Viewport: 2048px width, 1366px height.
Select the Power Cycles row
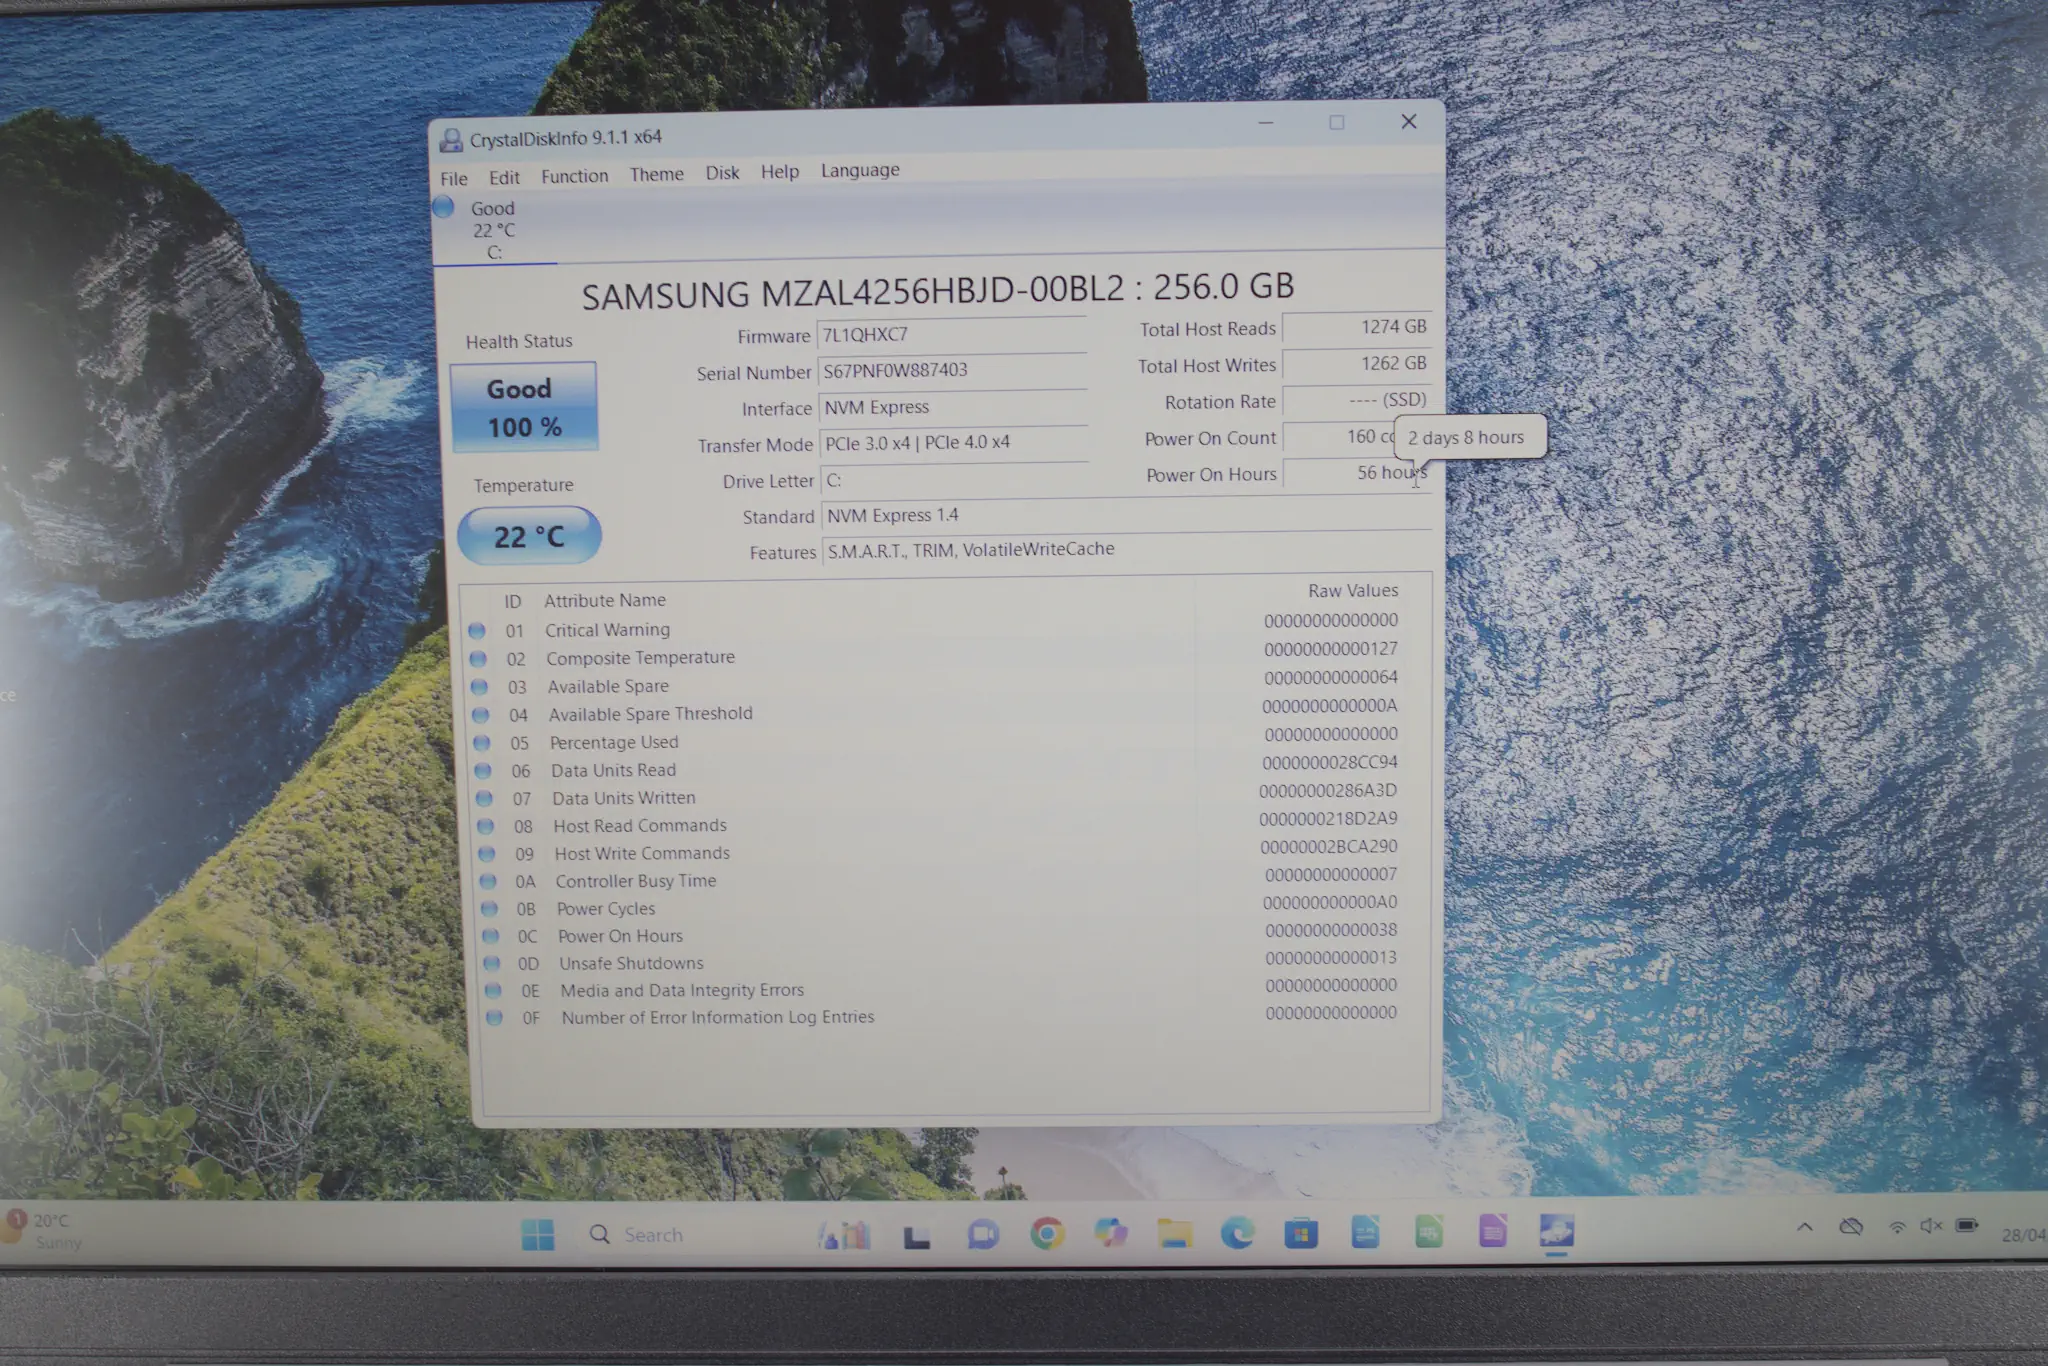coord(941,906)
